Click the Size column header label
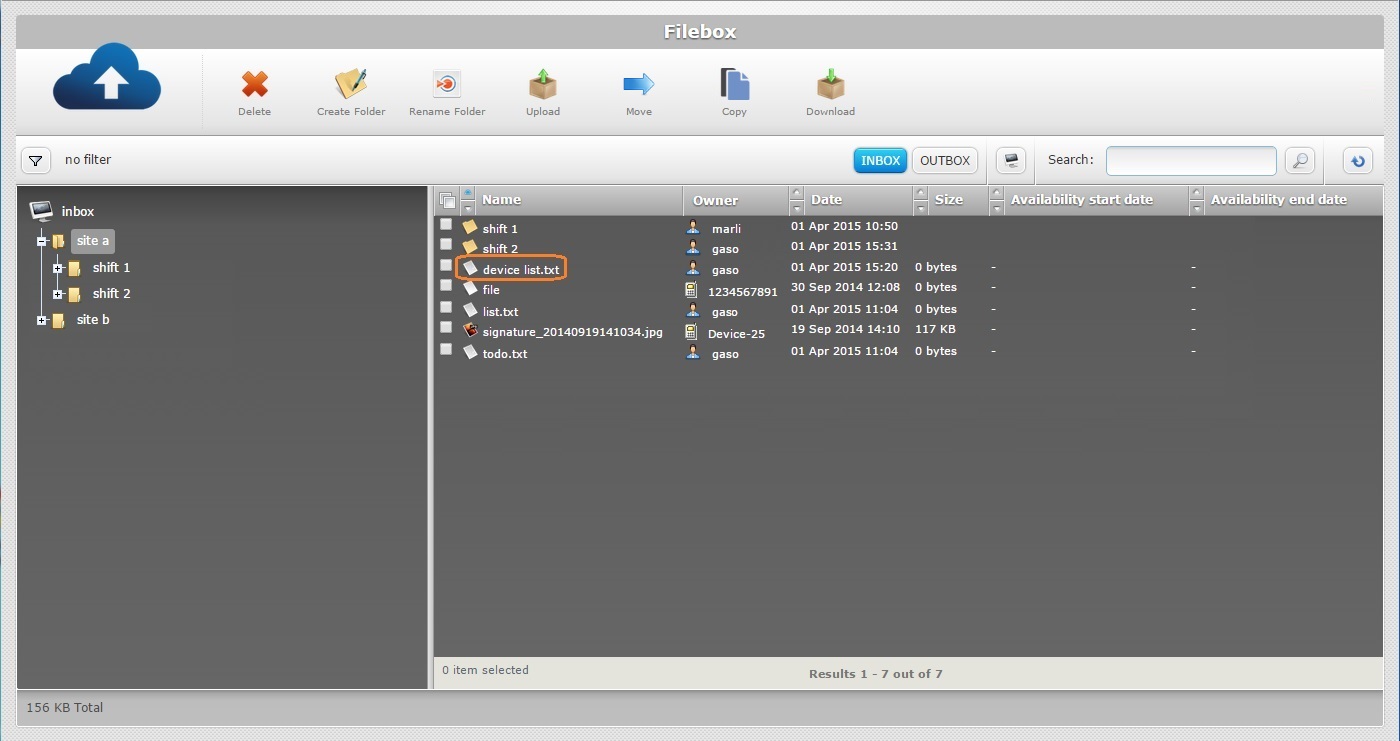Screen dimensions: 1400x741 click(x=948, y=200)
